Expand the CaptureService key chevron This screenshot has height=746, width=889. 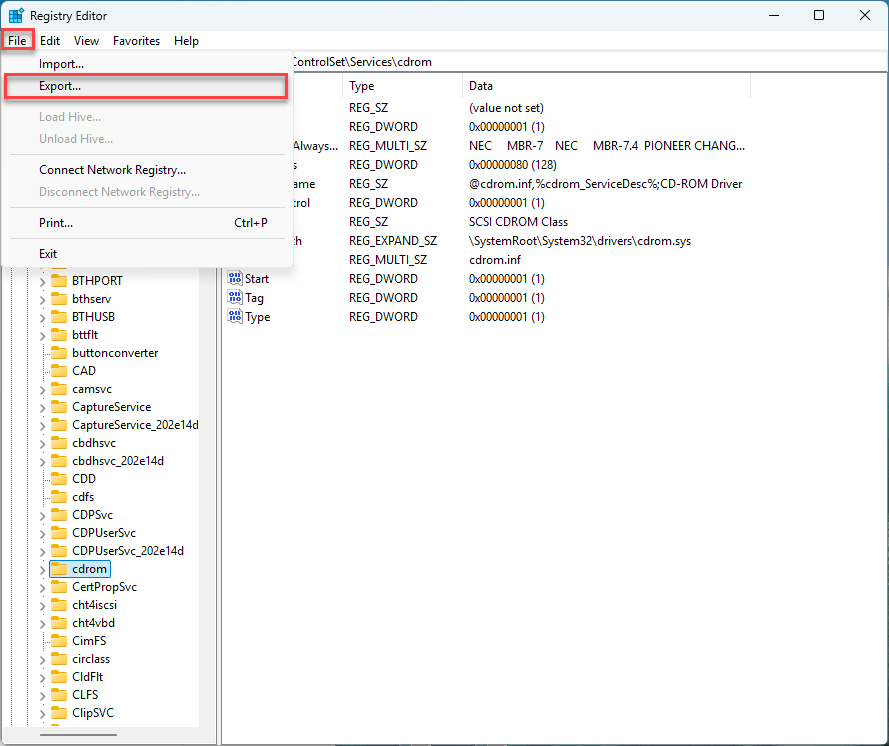[42, 407]
